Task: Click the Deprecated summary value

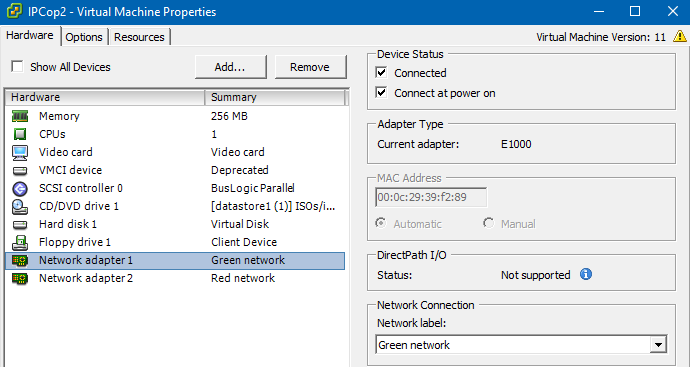Action: pyautogui.click(x=240, y=170)
